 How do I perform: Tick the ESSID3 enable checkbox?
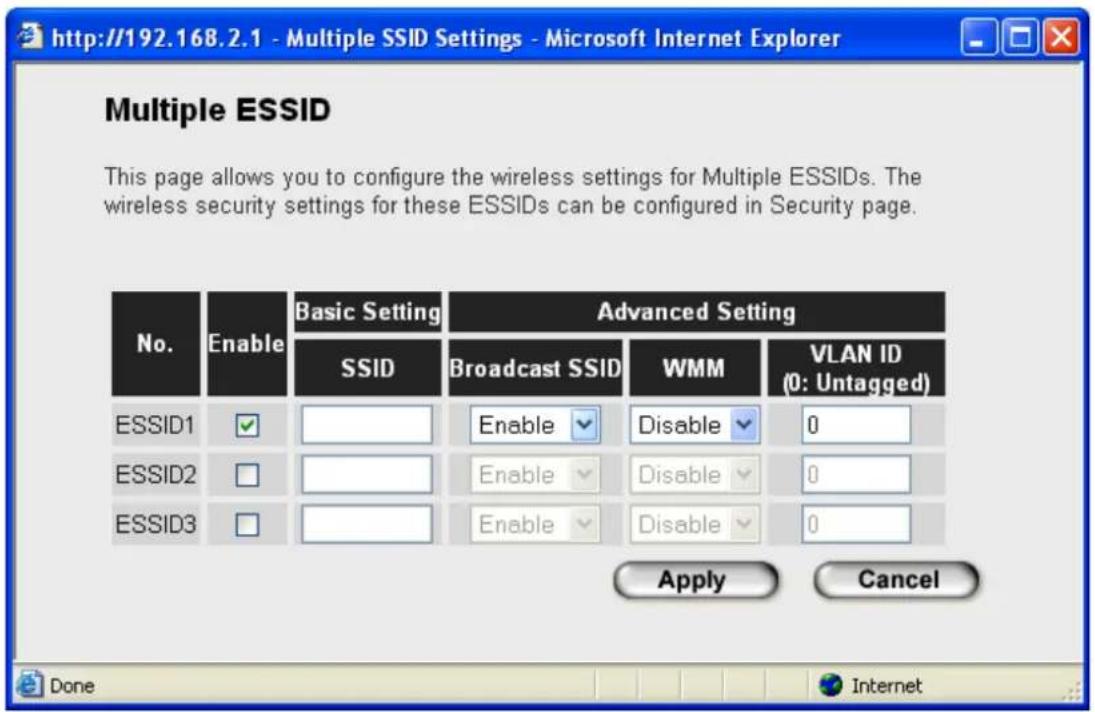click(x=247, y=524)
